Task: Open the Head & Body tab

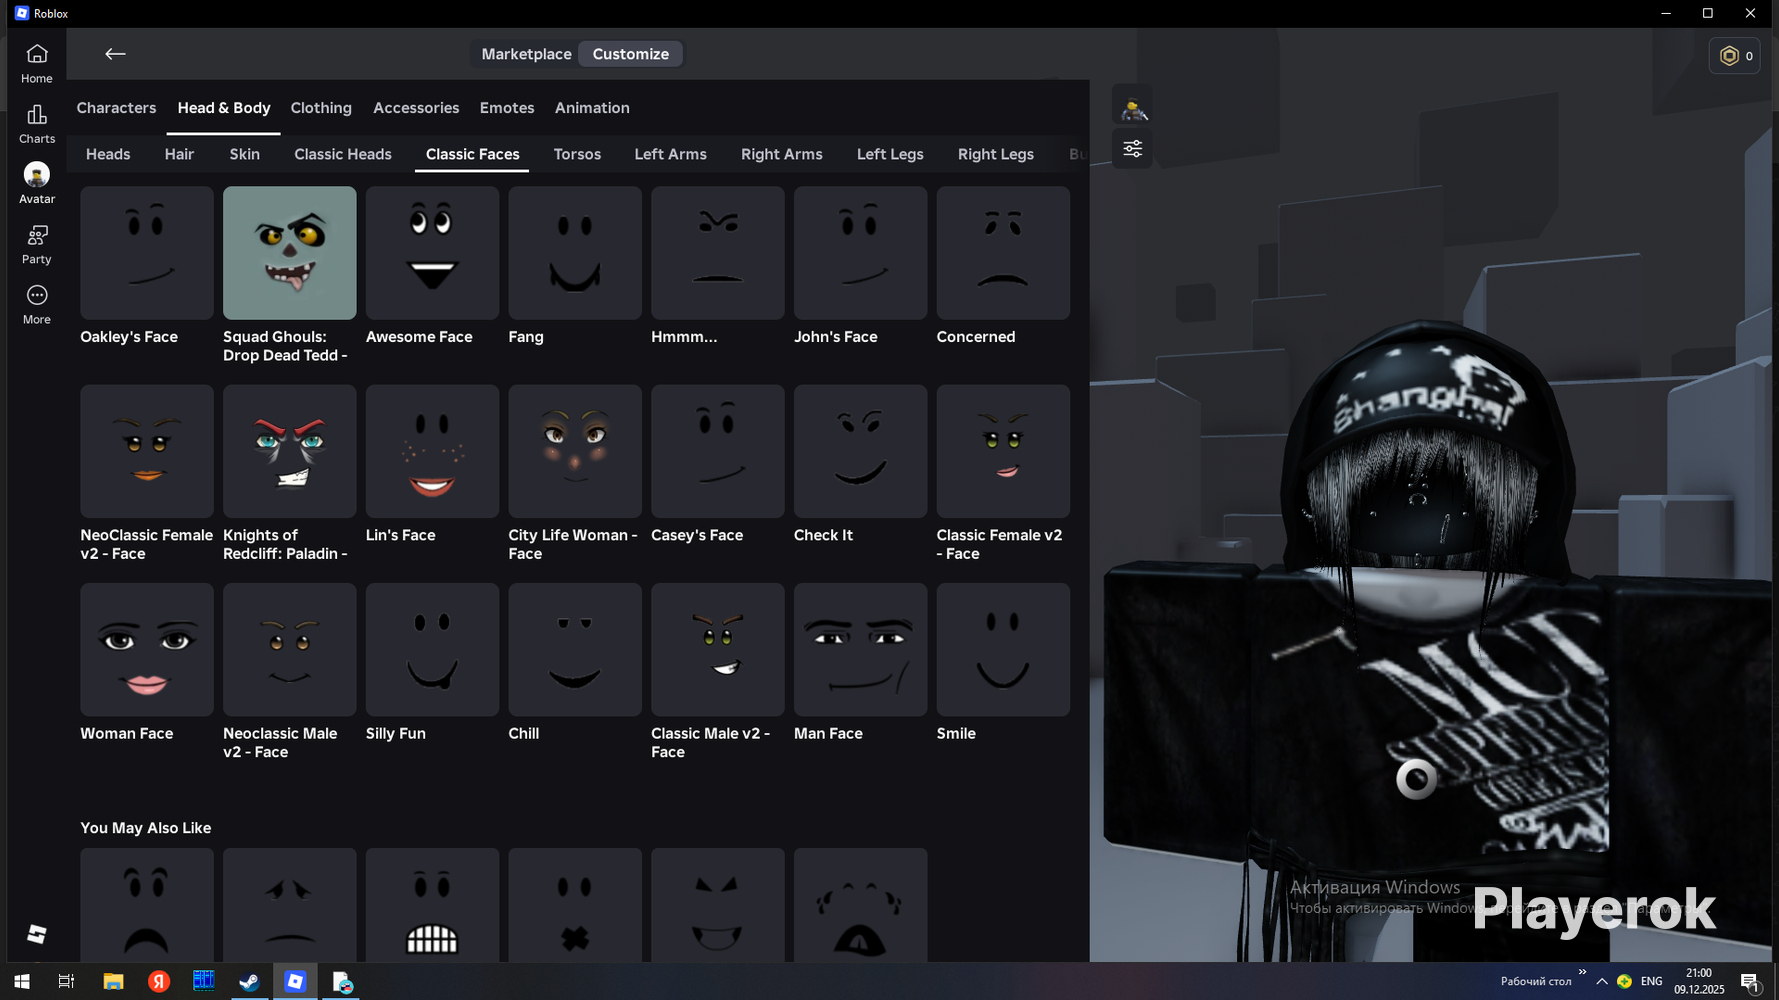Action: (x=224, y=108)
